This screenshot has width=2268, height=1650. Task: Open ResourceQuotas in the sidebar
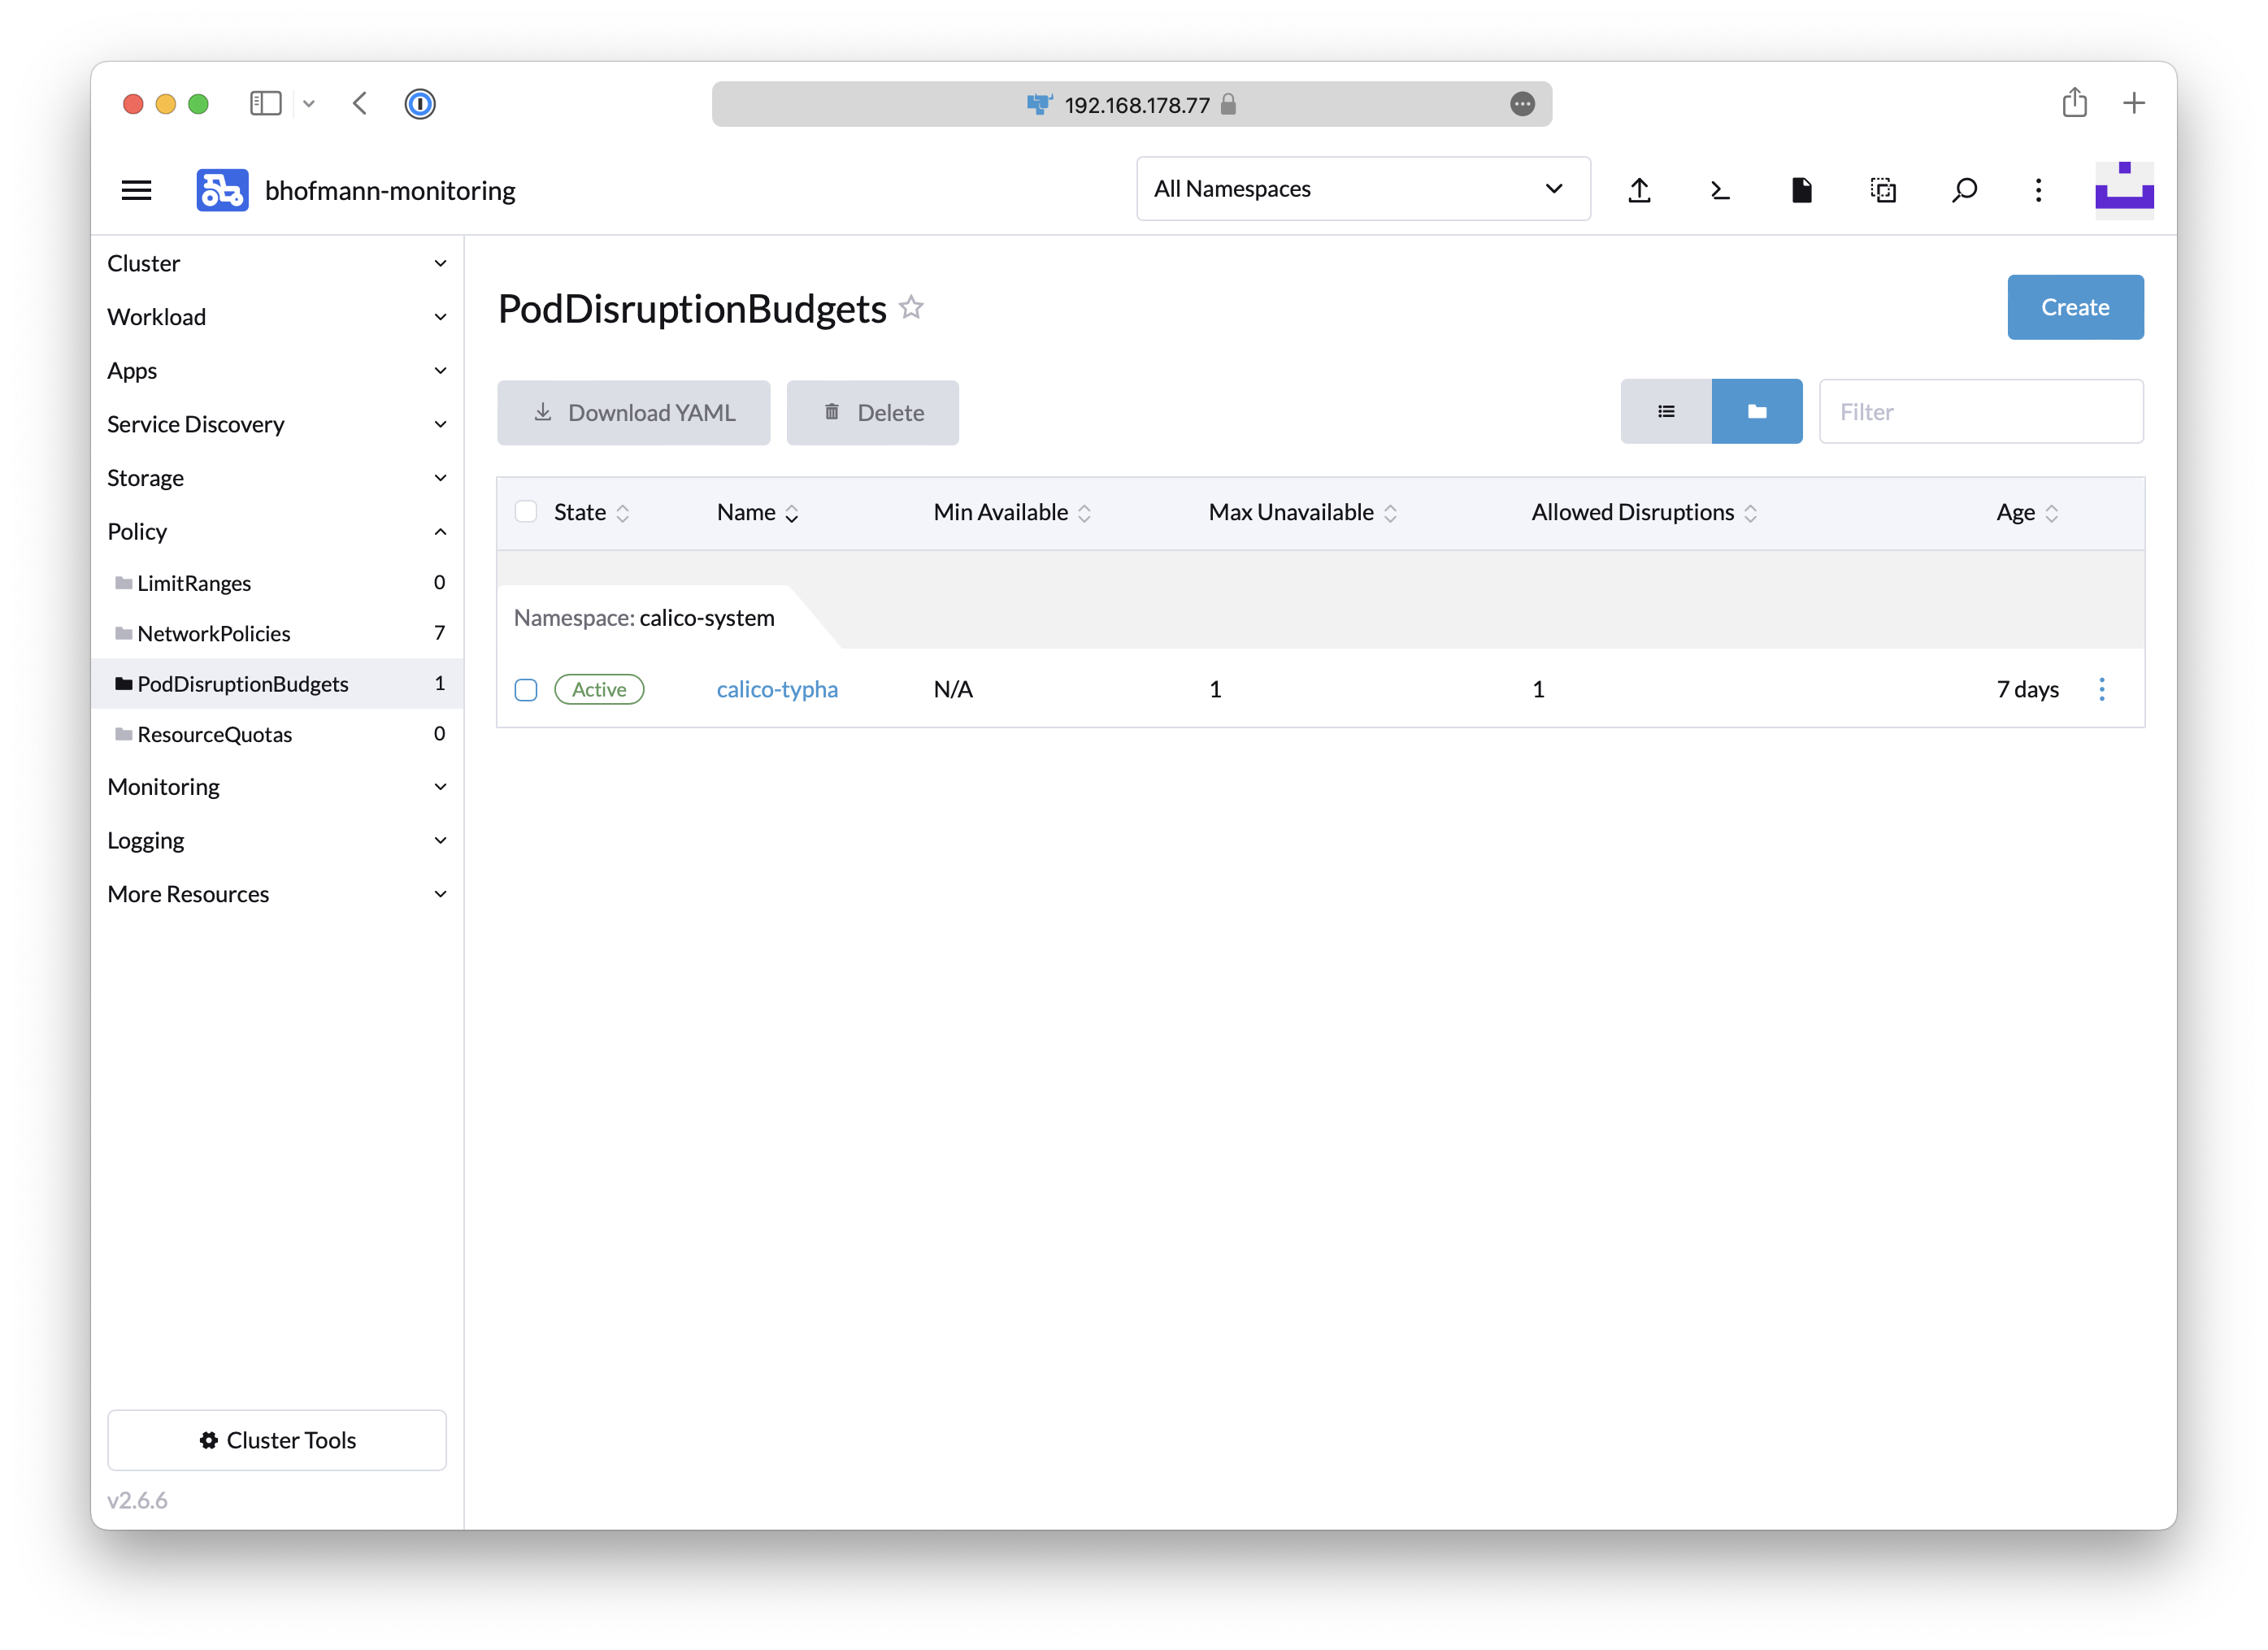(x=277, y=734)
